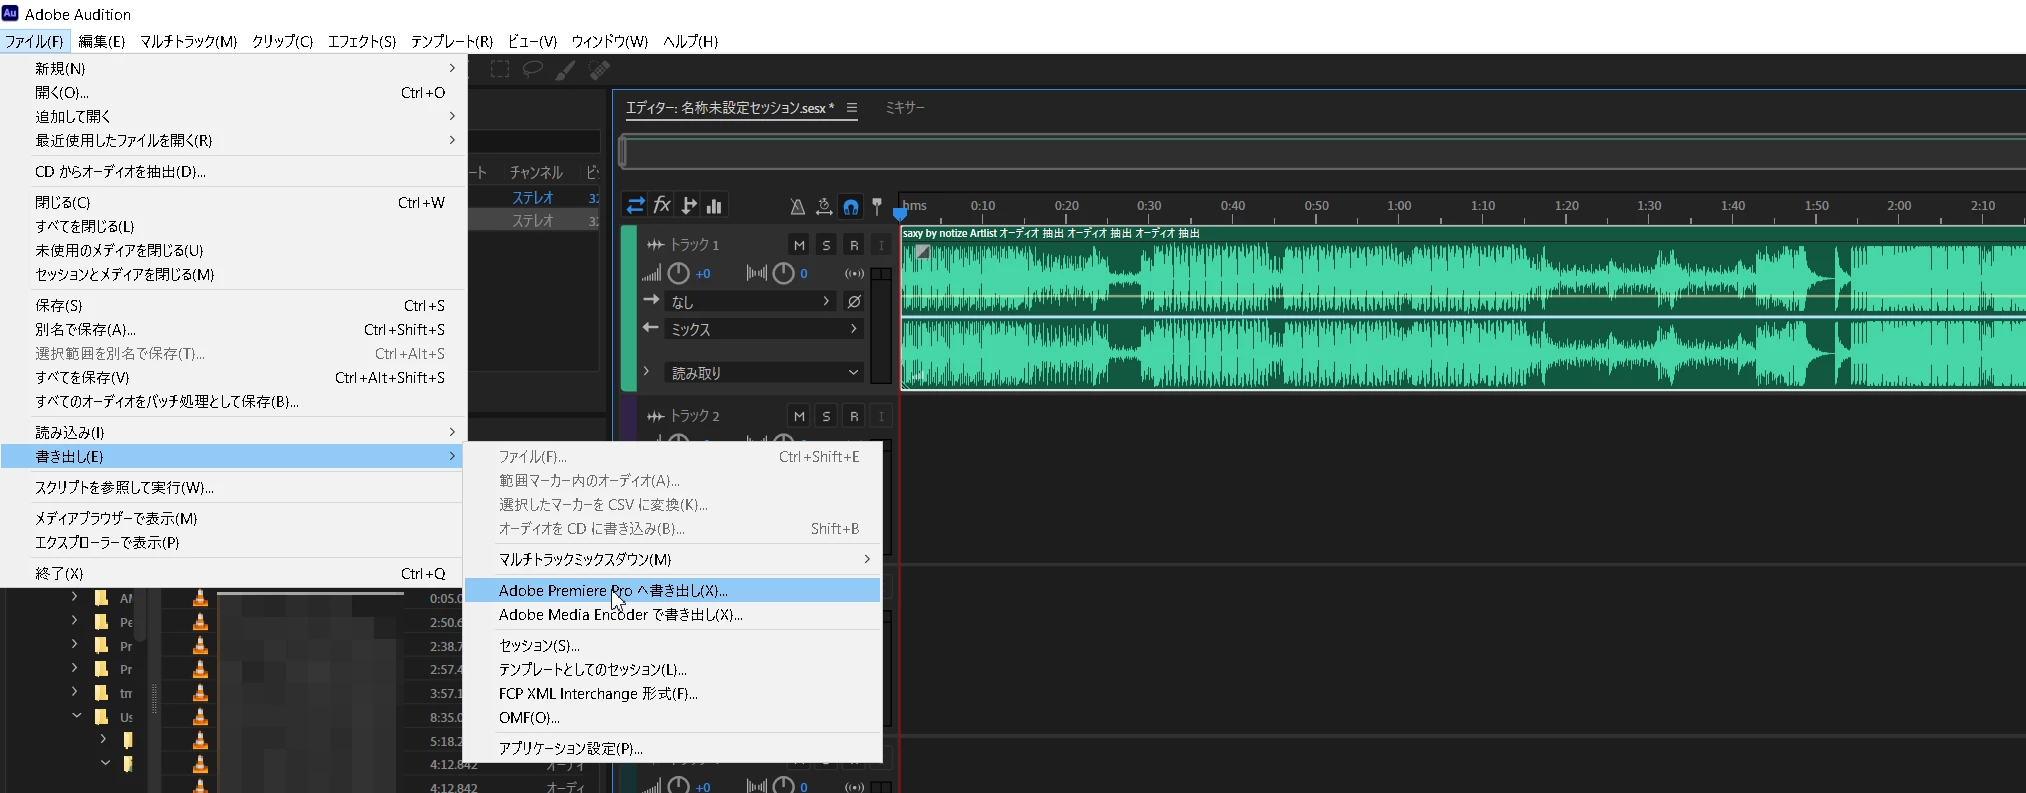Choose FCP XML Interchange 形式(F)...
The width and height of the screenshot is (2026, 793).
(x=673, y=693)
